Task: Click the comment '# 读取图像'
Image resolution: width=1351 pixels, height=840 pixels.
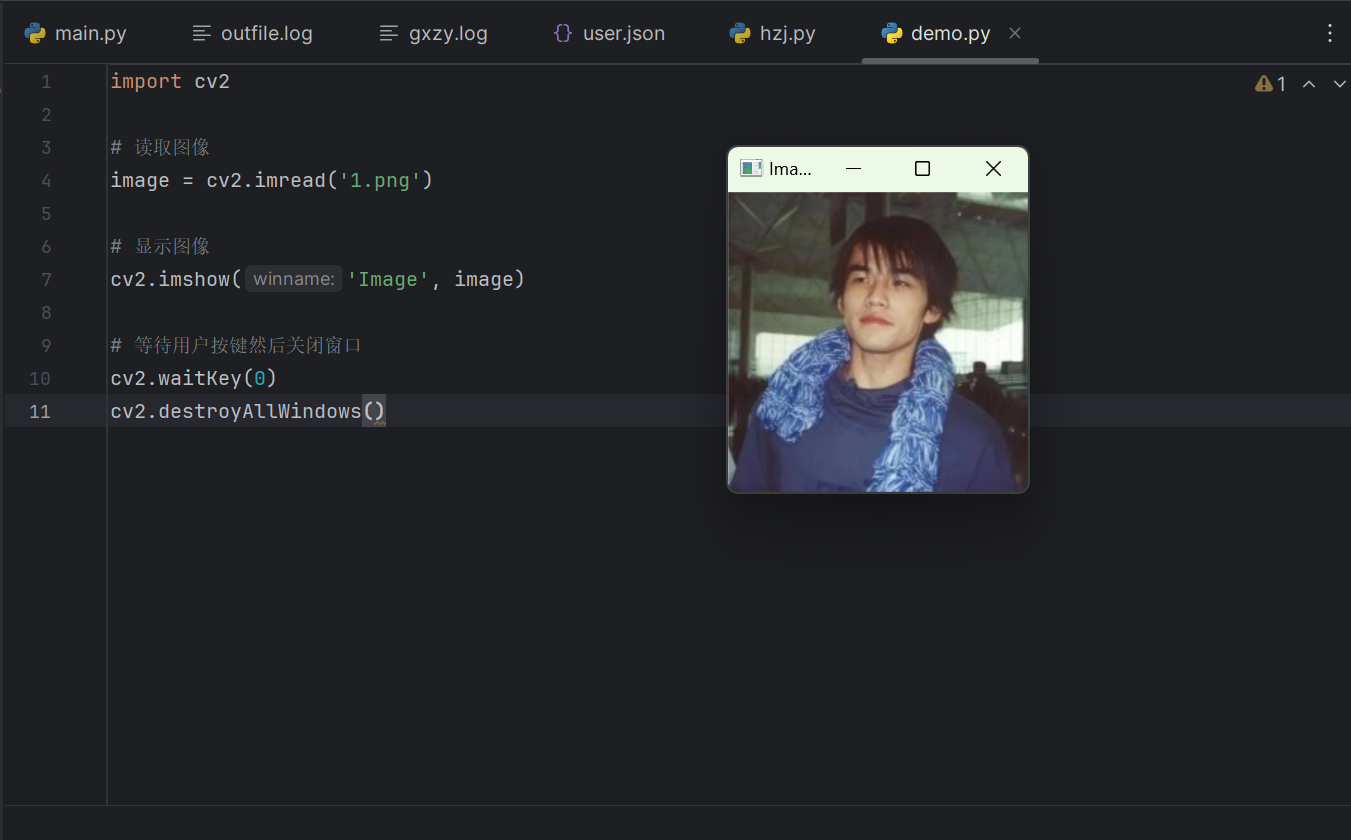Action: [160, 148]
